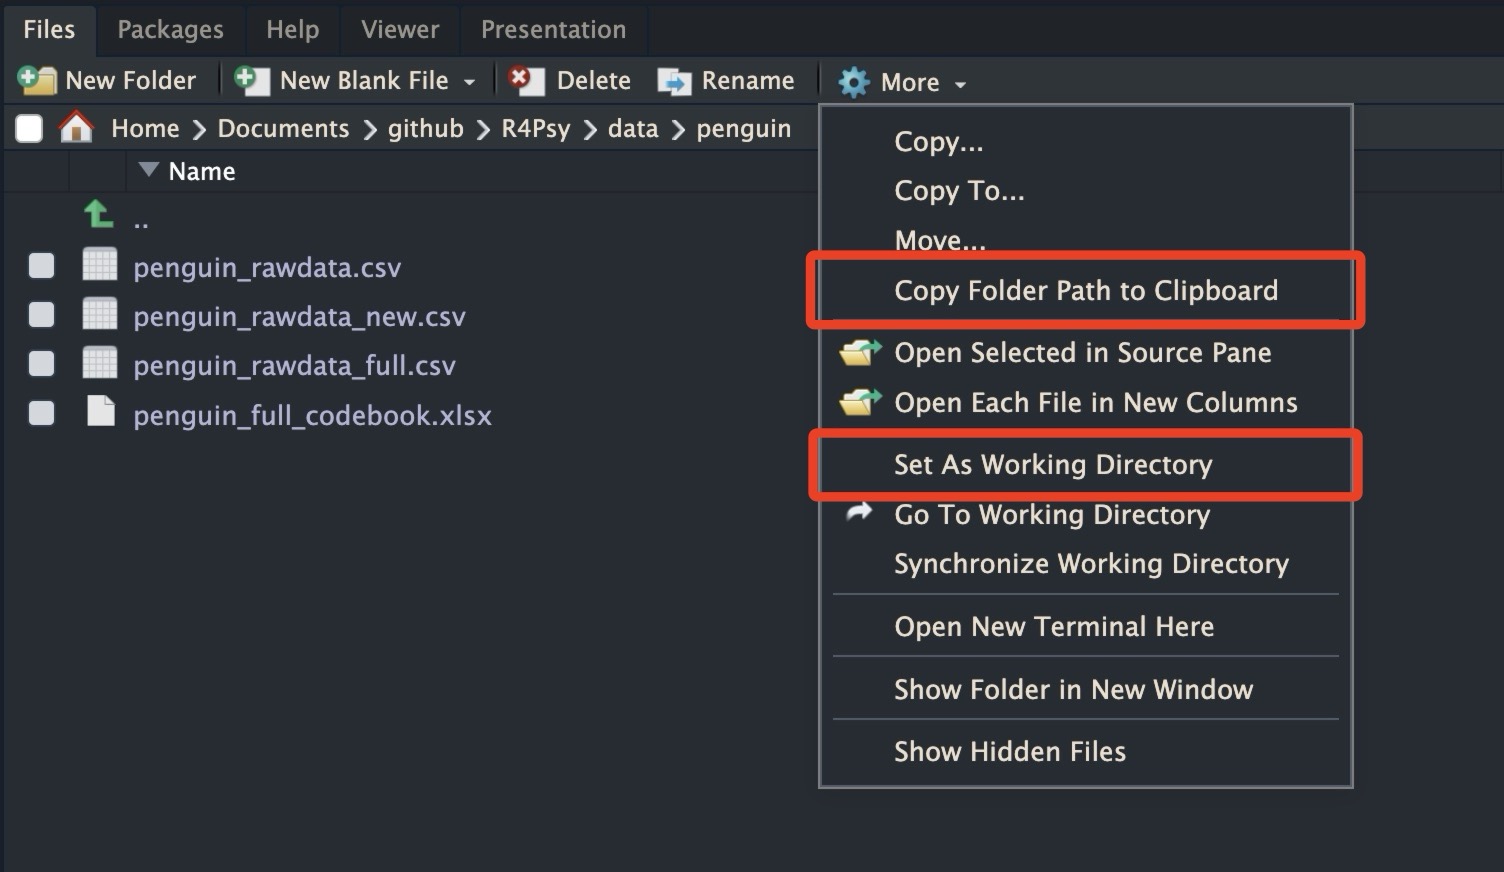This screenshot has height=872, width=1504.
Task: Expand the New Blank File dropdown arrow
Action: 469,82
